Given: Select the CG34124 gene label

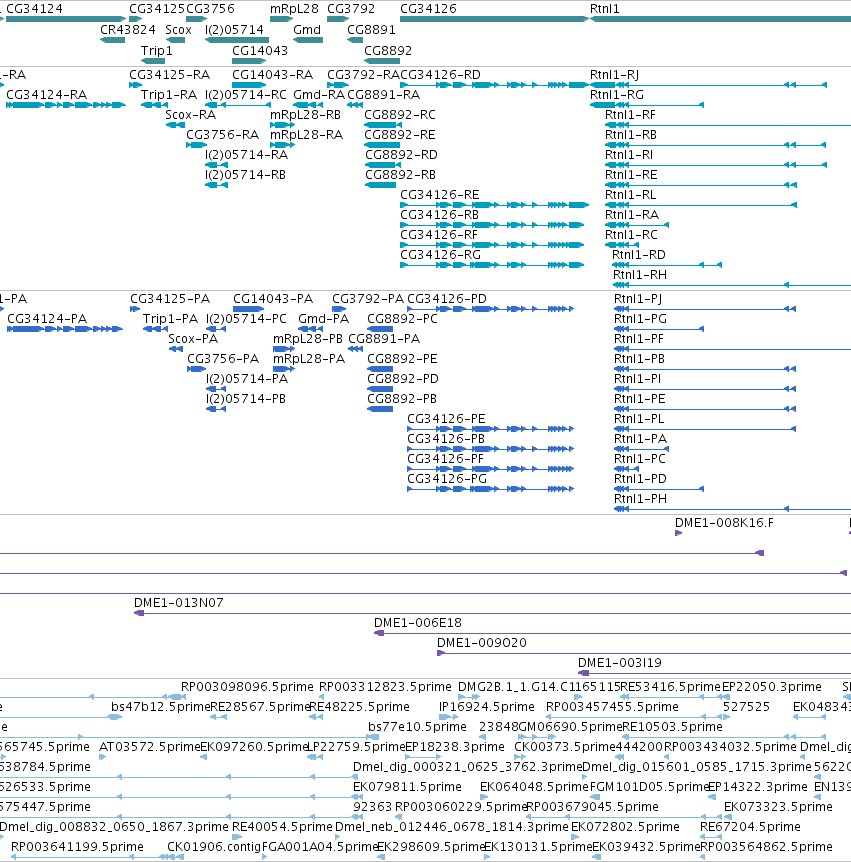Looking at the screenshot, I should tap(34, 9).
